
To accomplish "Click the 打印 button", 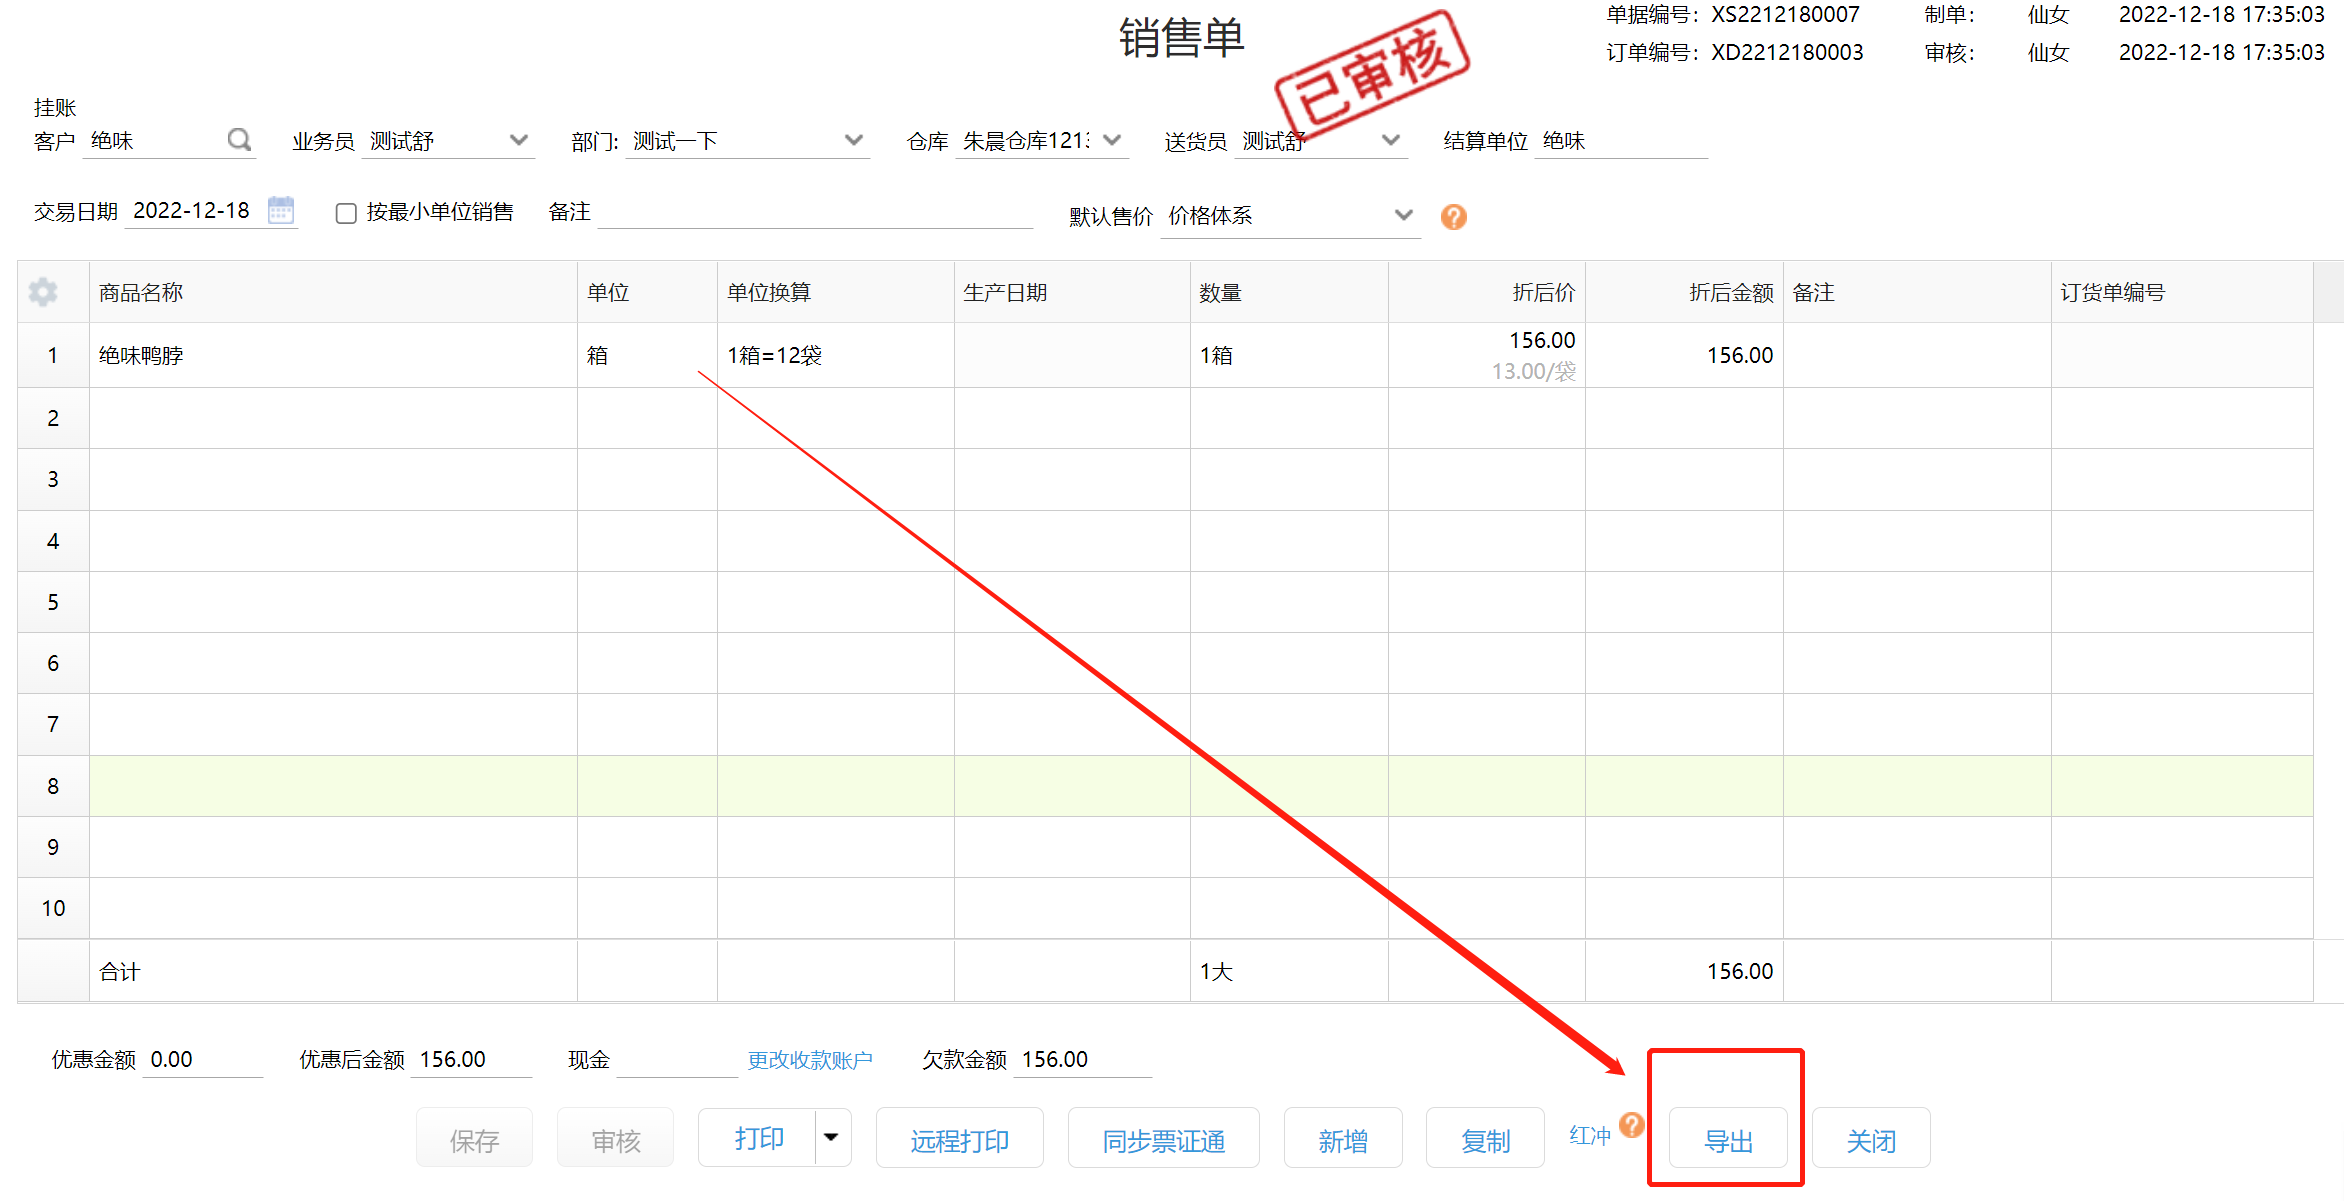I will tap(758, 1138).
